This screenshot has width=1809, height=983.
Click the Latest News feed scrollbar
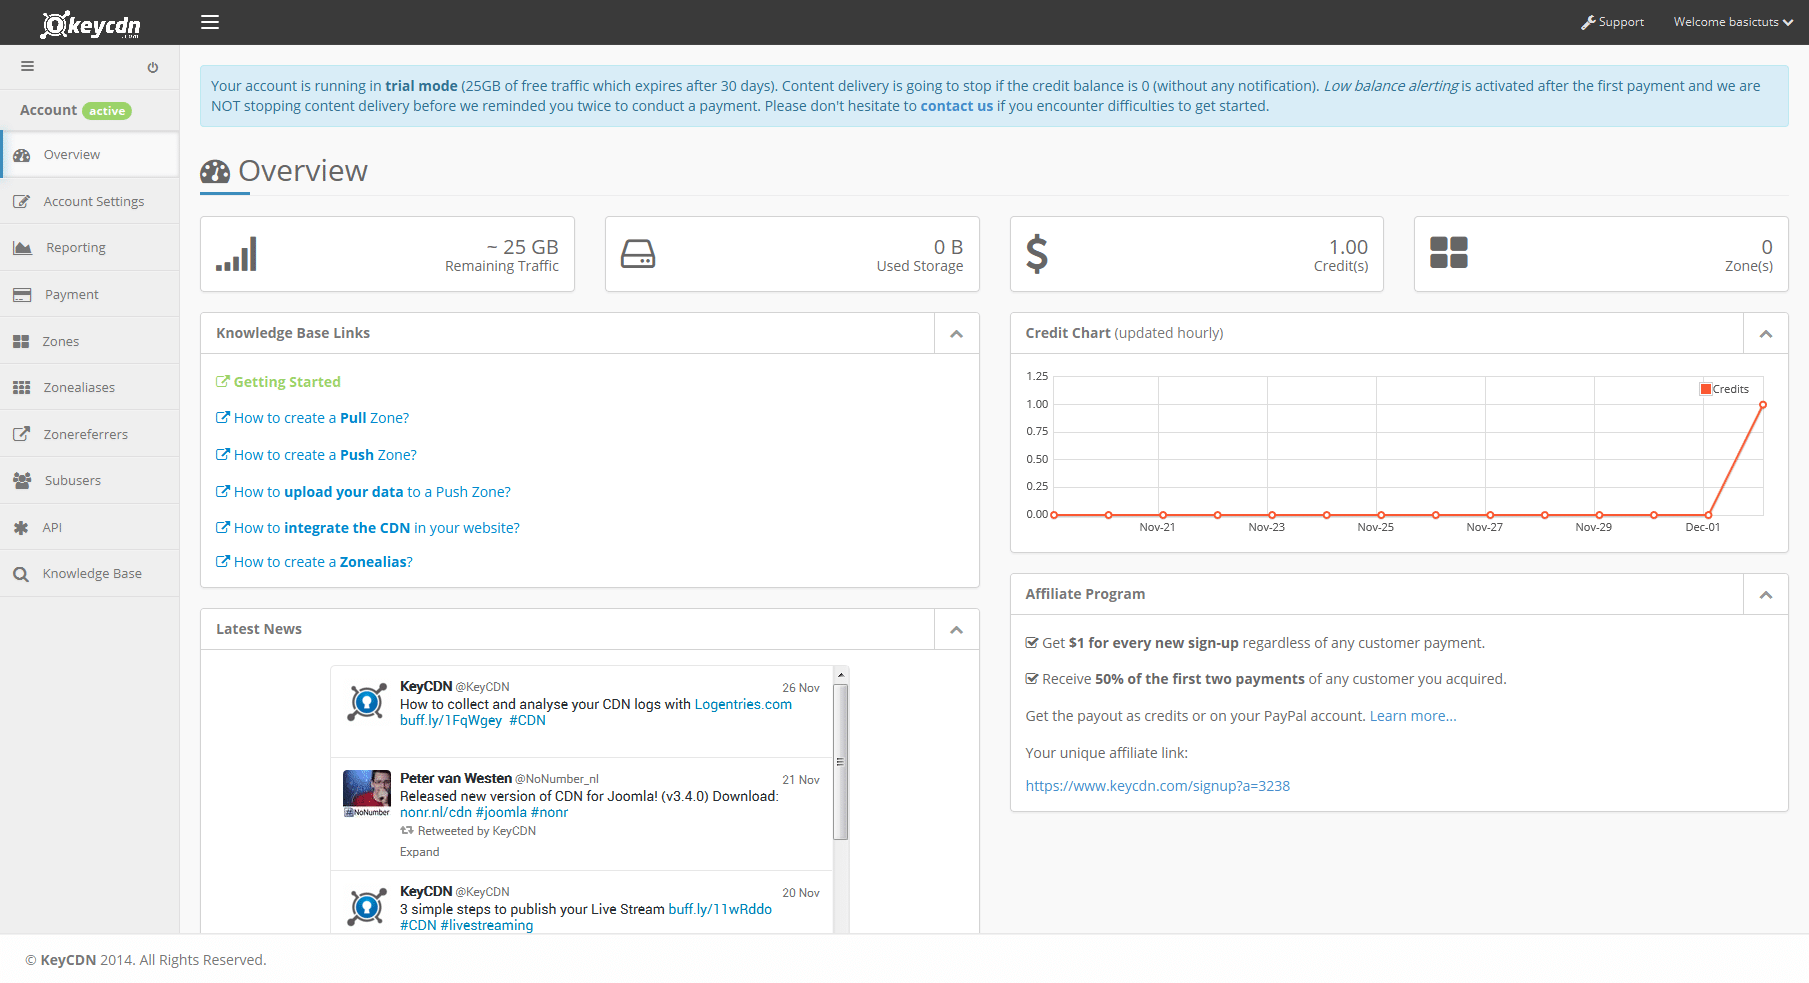(841, 762)
